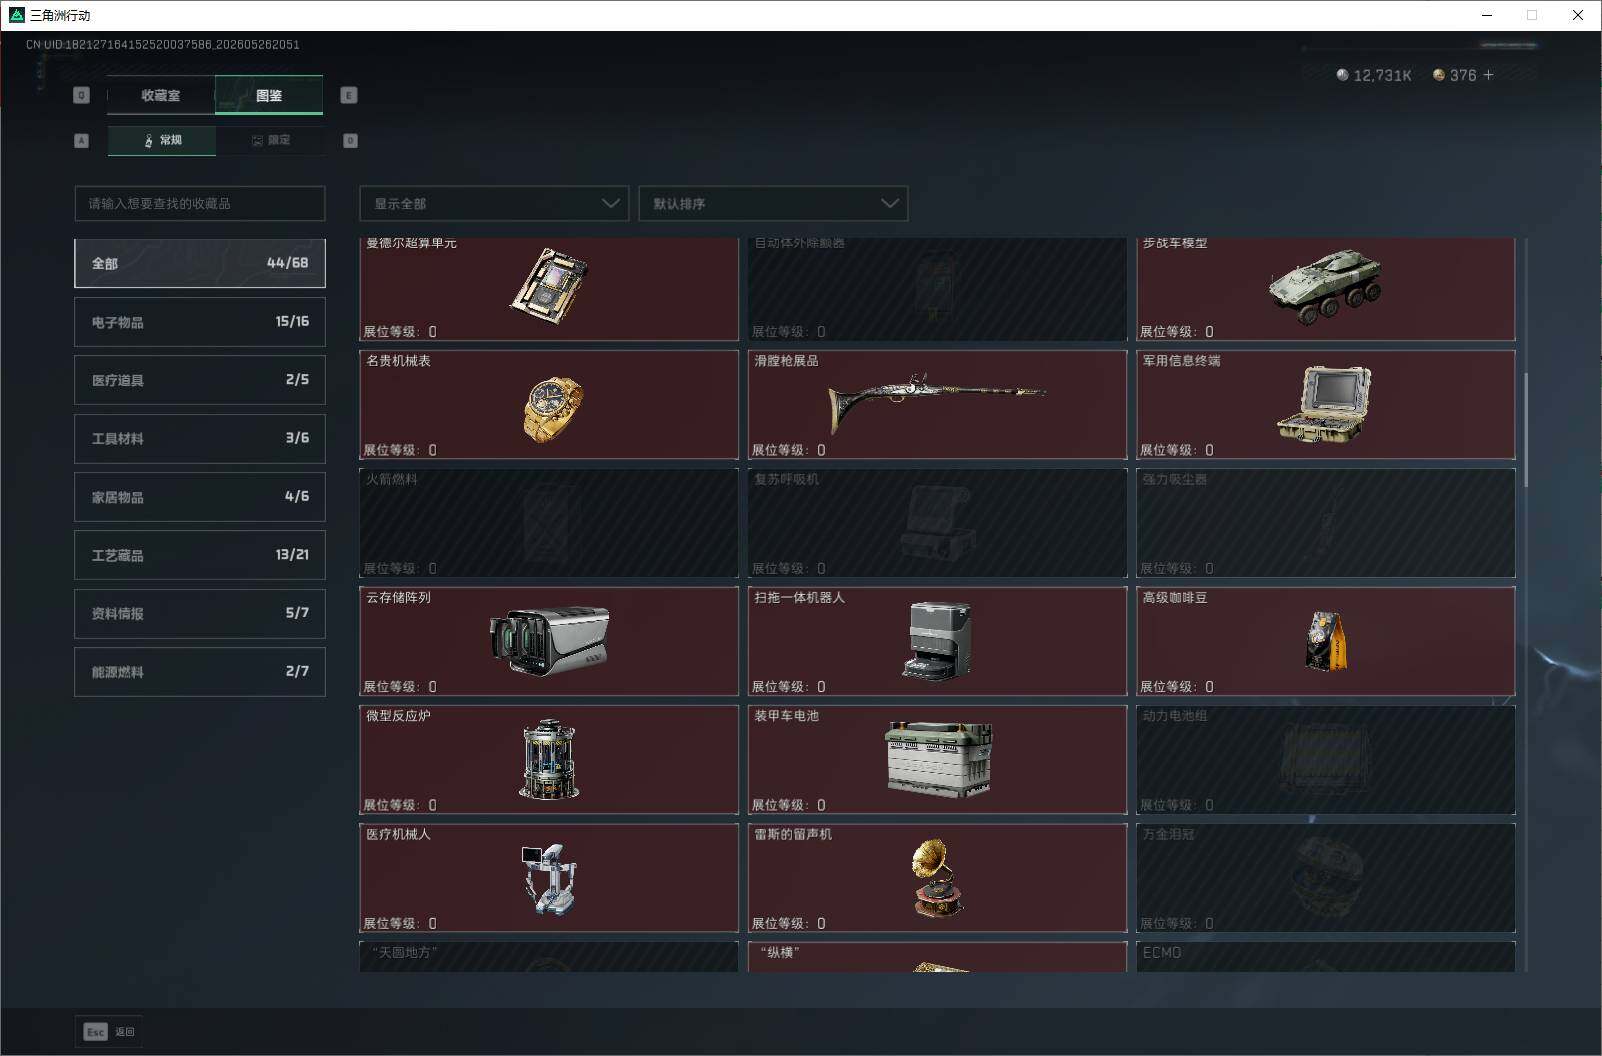Select the 能源燃料 category
The height and width of the screenshot is (1056, 1602).
(x=200, y=672)
